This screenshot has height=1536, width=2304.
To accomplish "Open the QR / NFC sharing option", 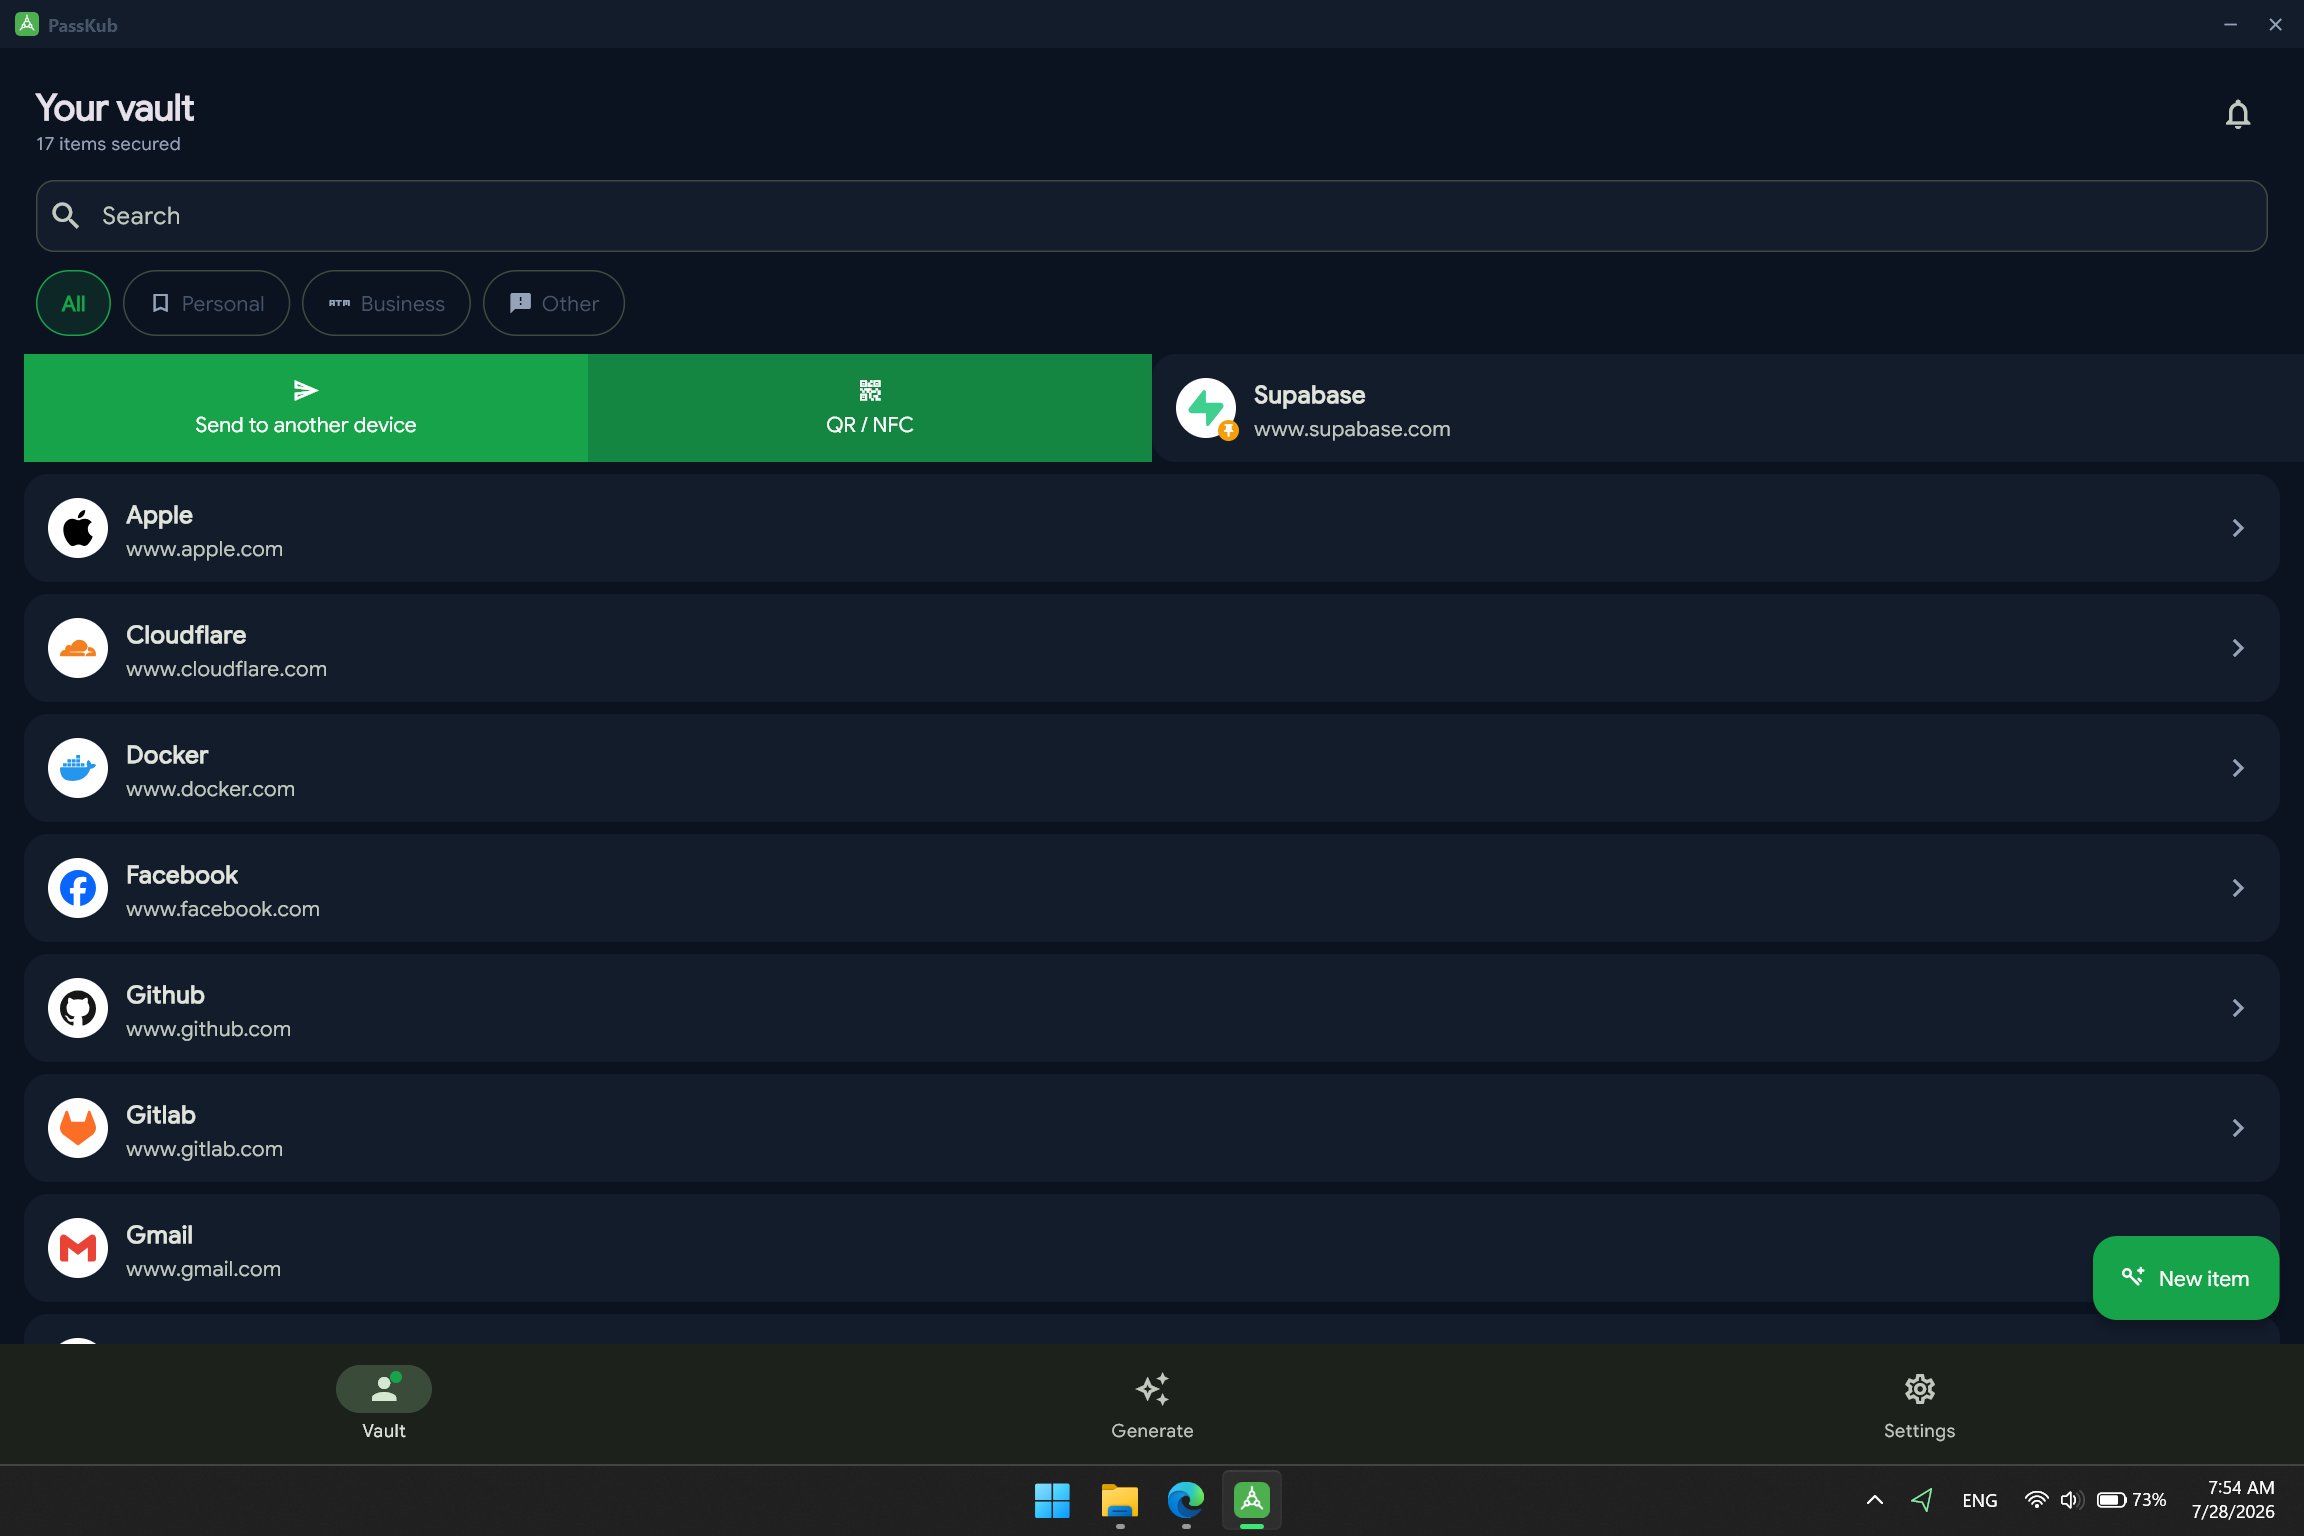I will point(870,408).
